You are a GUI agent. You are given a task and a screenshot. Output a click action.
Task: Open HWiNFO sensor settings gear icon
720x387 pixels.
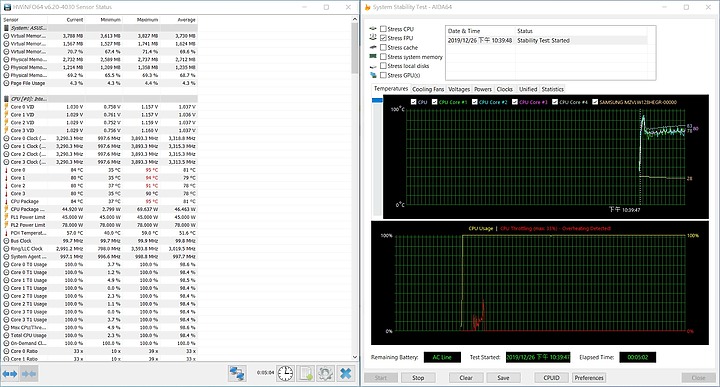click(x=326, y=374)
